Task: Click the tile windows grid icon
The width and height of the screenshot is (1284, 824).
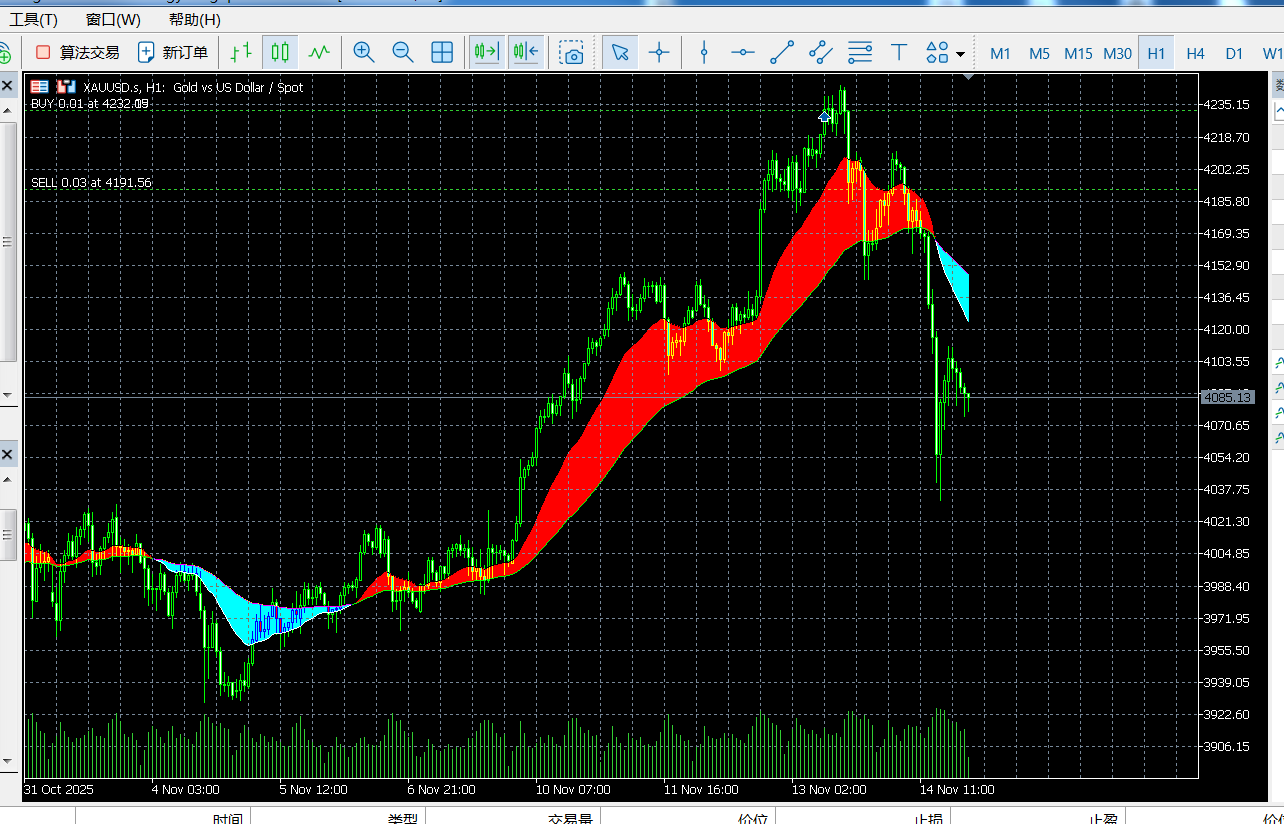Action: 442,53
